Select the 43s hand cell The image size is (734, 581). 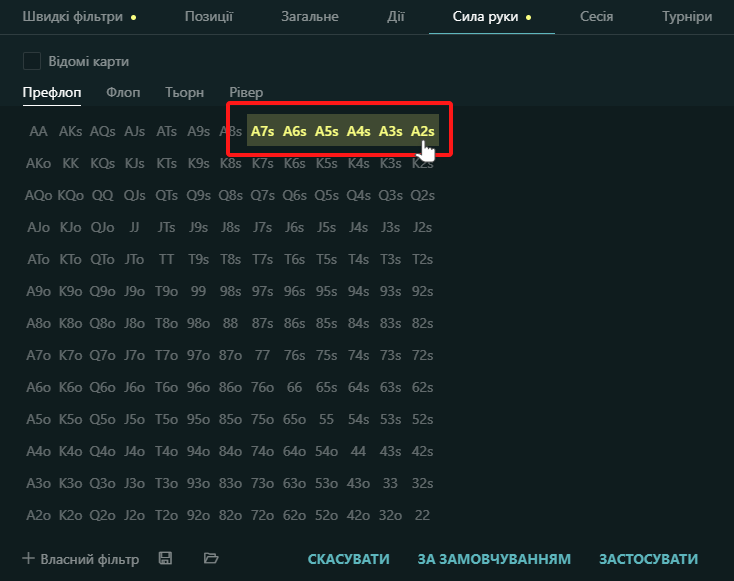390,451
